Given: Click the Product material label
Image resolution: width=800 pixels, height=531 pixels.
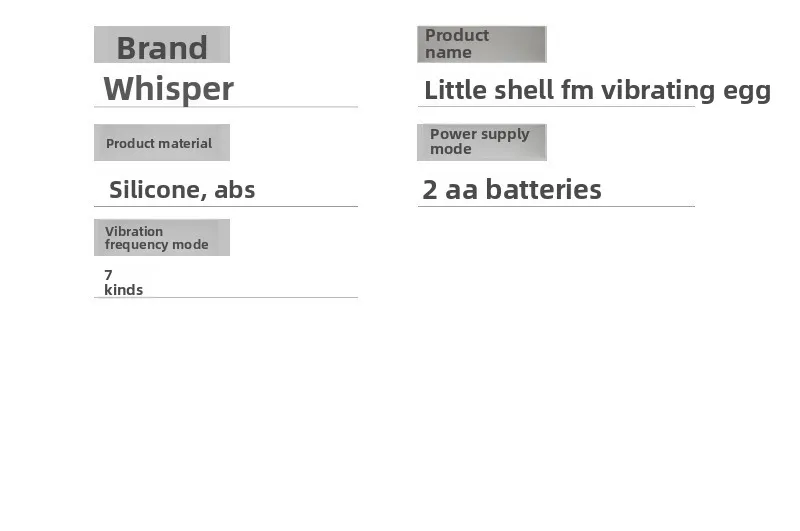Looking at the screenshot, I should click(162, 142).
